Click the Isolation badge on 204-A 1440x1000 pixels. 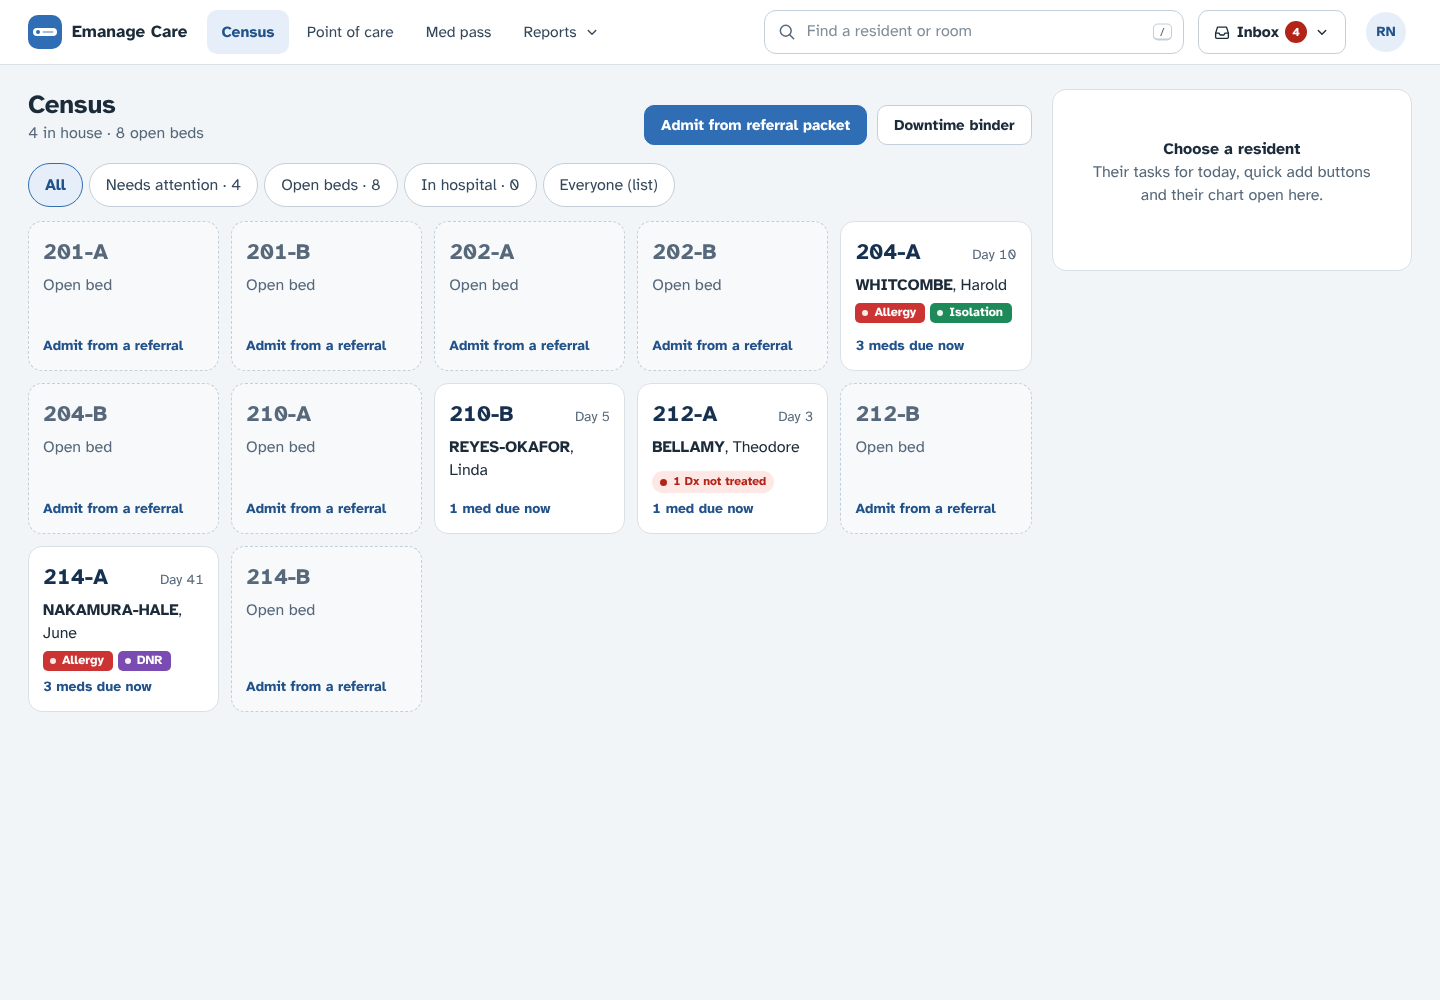pyautogui.click(x=971, y=313)
